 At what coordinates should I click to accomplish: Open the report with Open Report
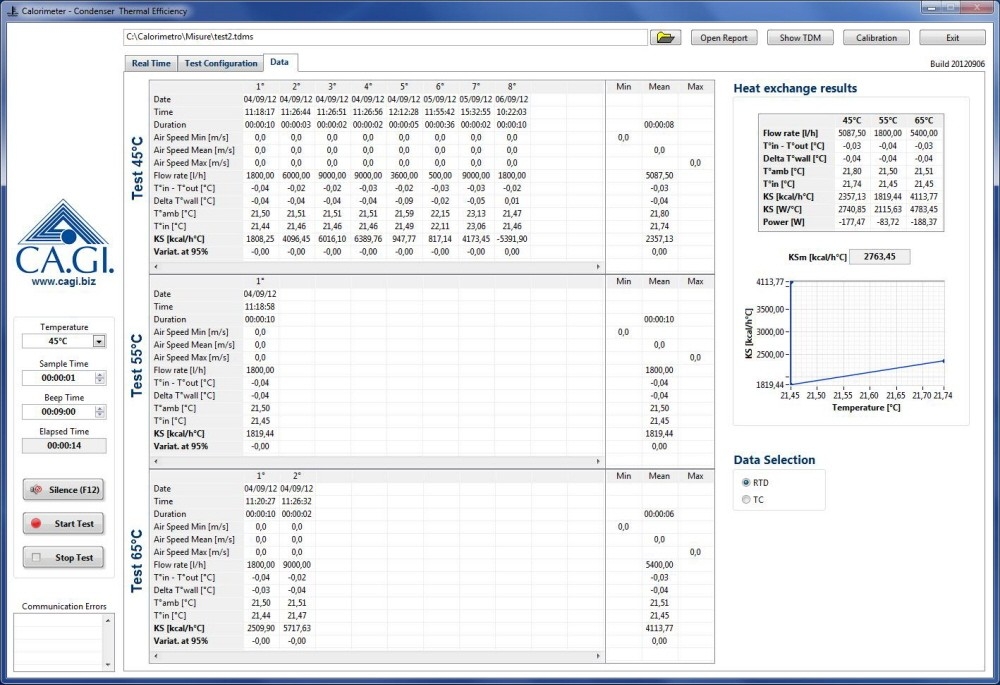coord(724,38)
